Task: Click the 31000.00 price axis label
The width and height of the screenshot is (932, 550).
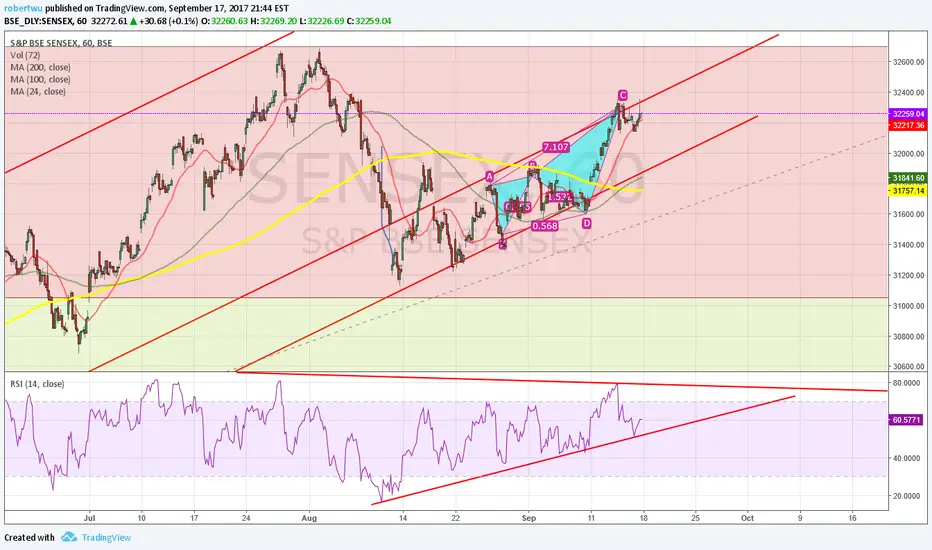Action: coord(908,306)
